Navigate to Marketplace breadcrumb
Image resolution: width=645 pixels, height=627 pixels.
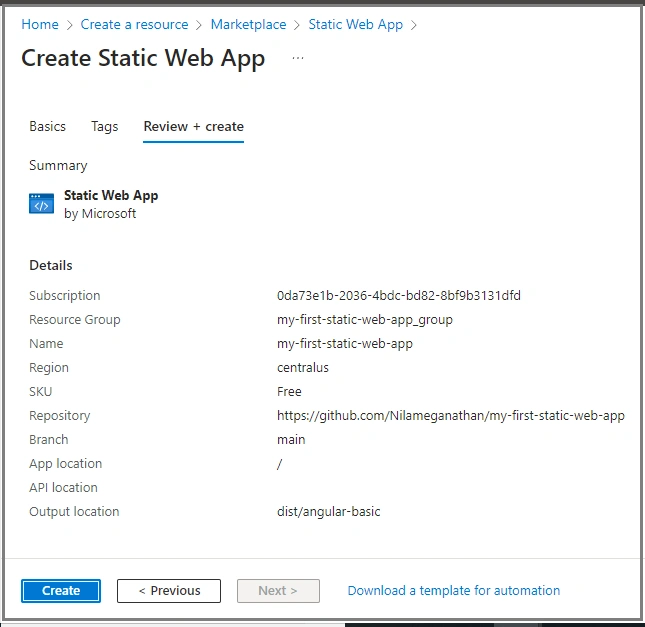248,24
